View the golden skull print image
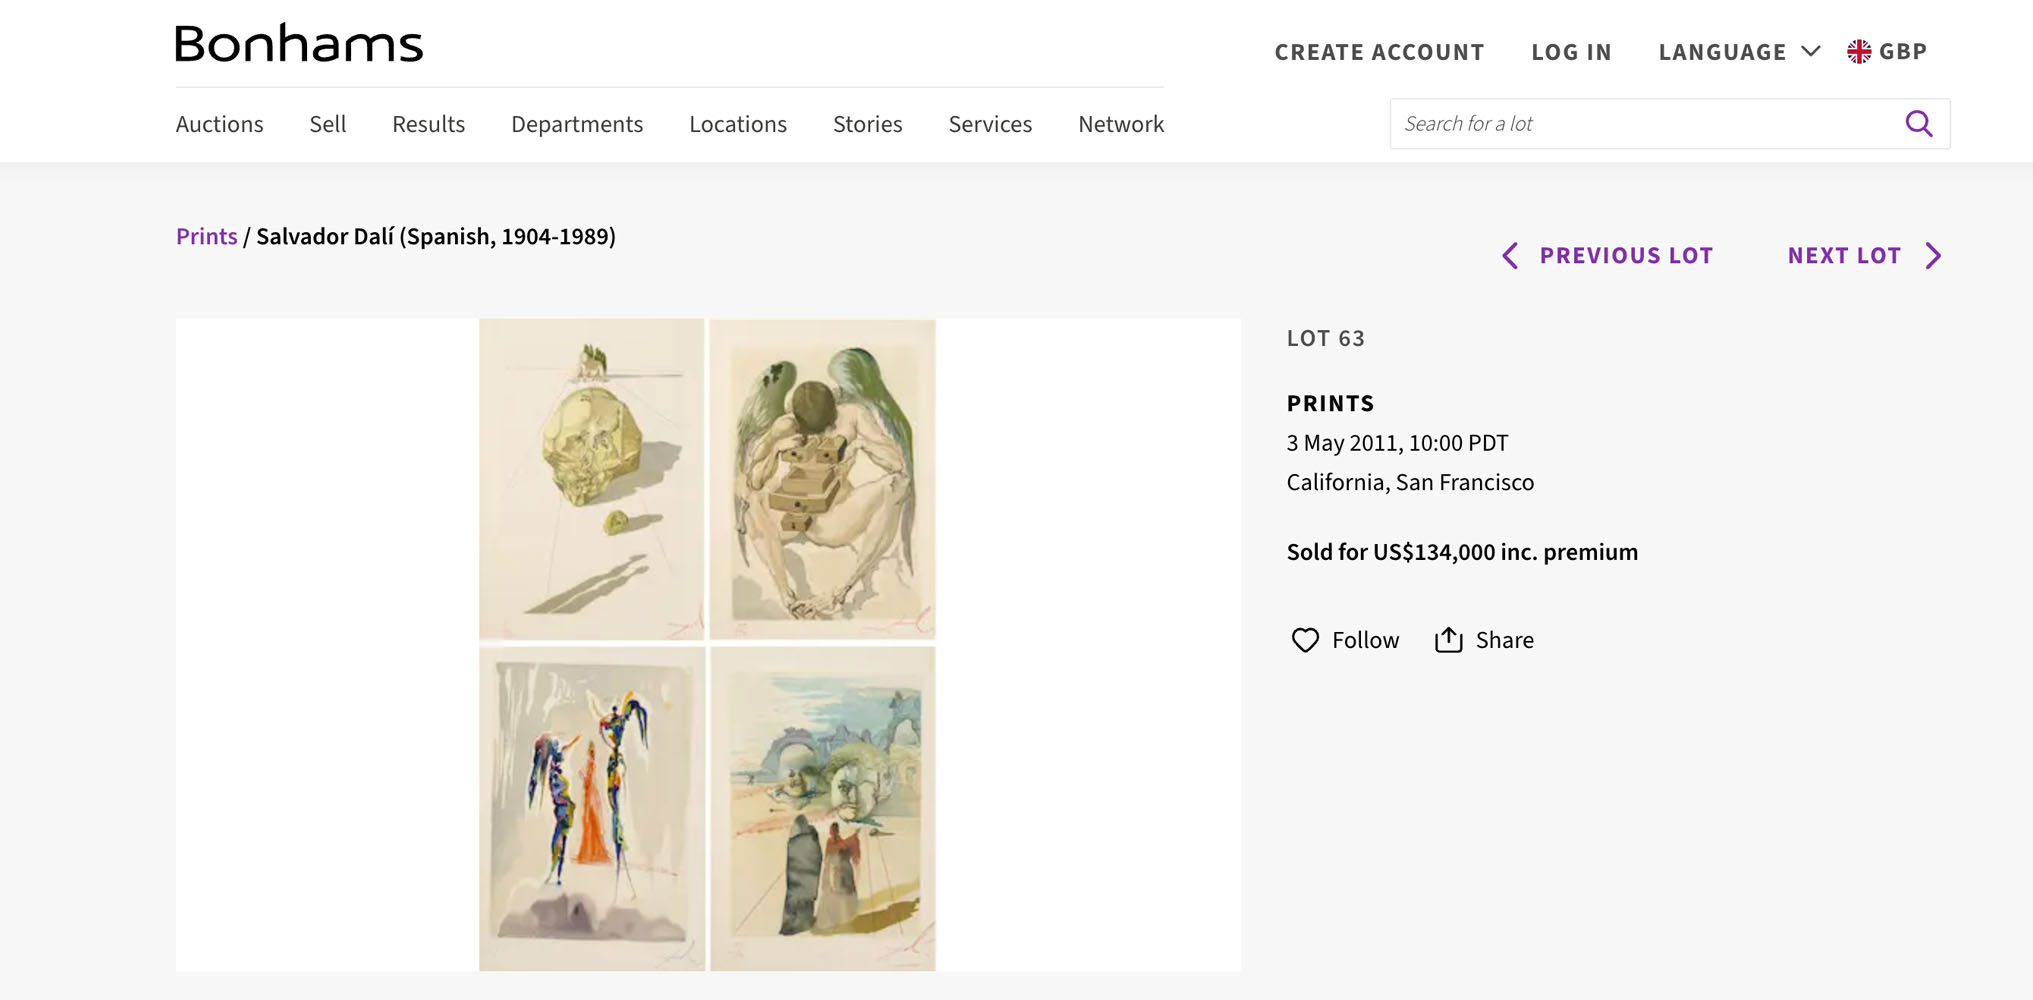2033x1000 pixels. [591, 479]
